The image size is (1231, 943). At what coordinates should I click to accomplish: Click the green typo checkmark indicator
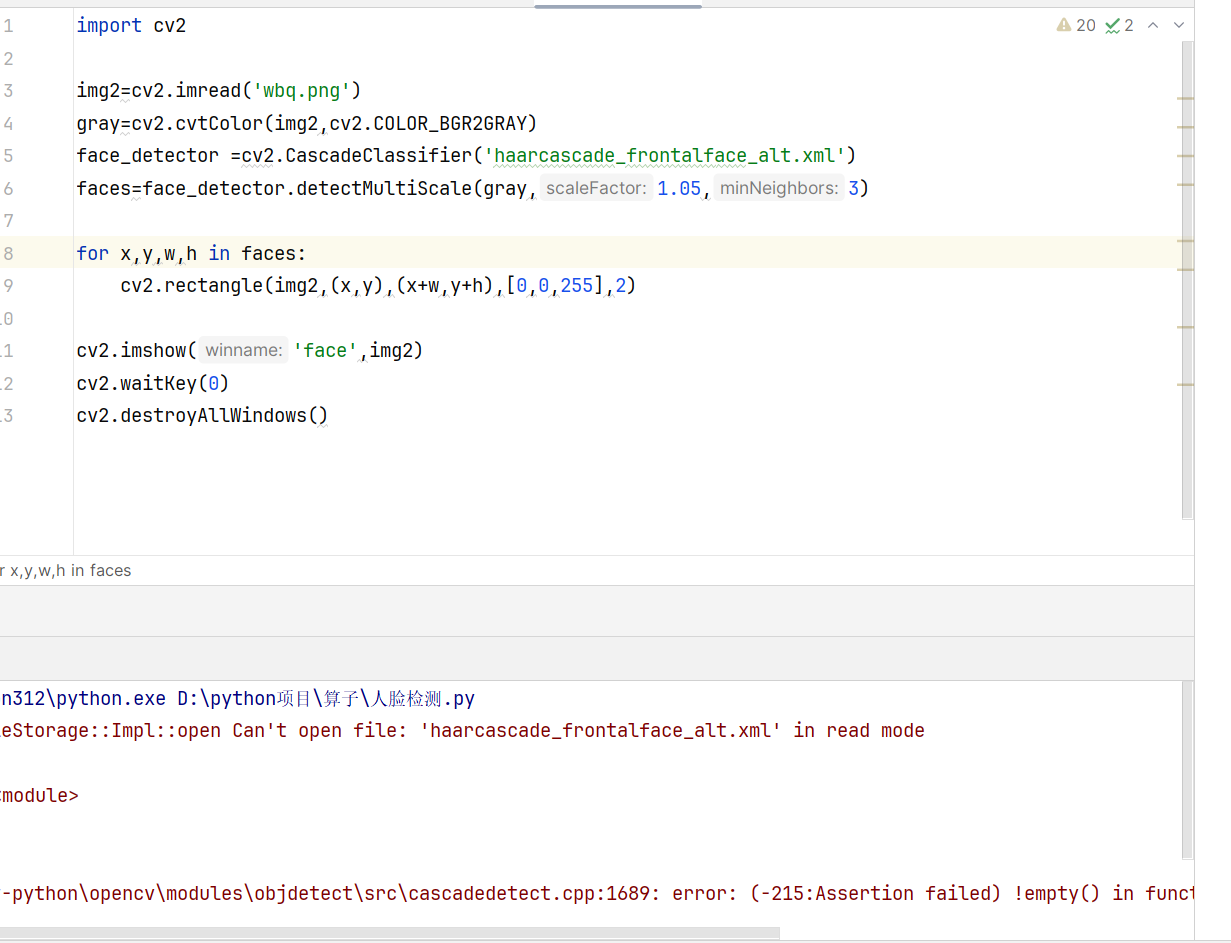point(1119,26)
